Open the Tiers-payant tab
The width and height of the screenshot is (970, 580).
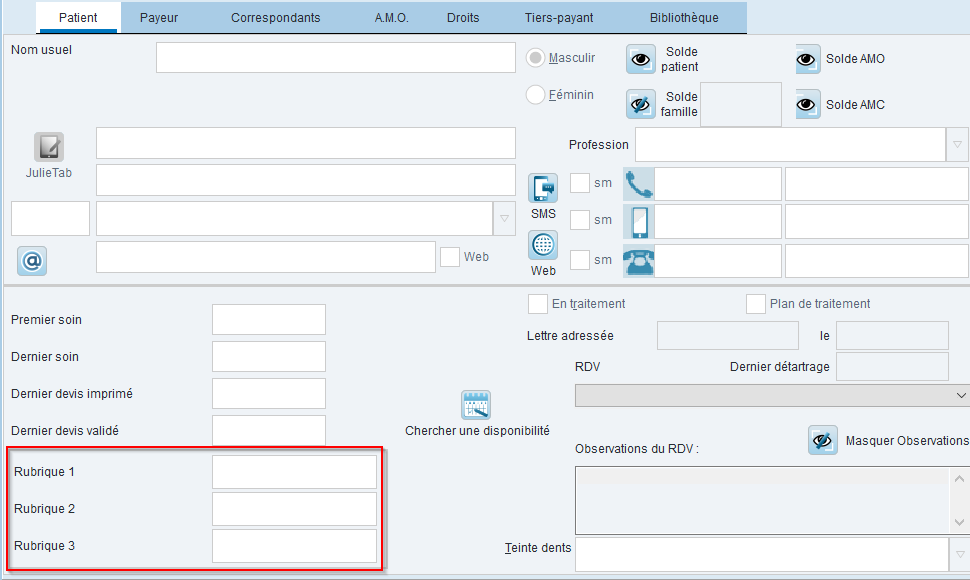559,18
